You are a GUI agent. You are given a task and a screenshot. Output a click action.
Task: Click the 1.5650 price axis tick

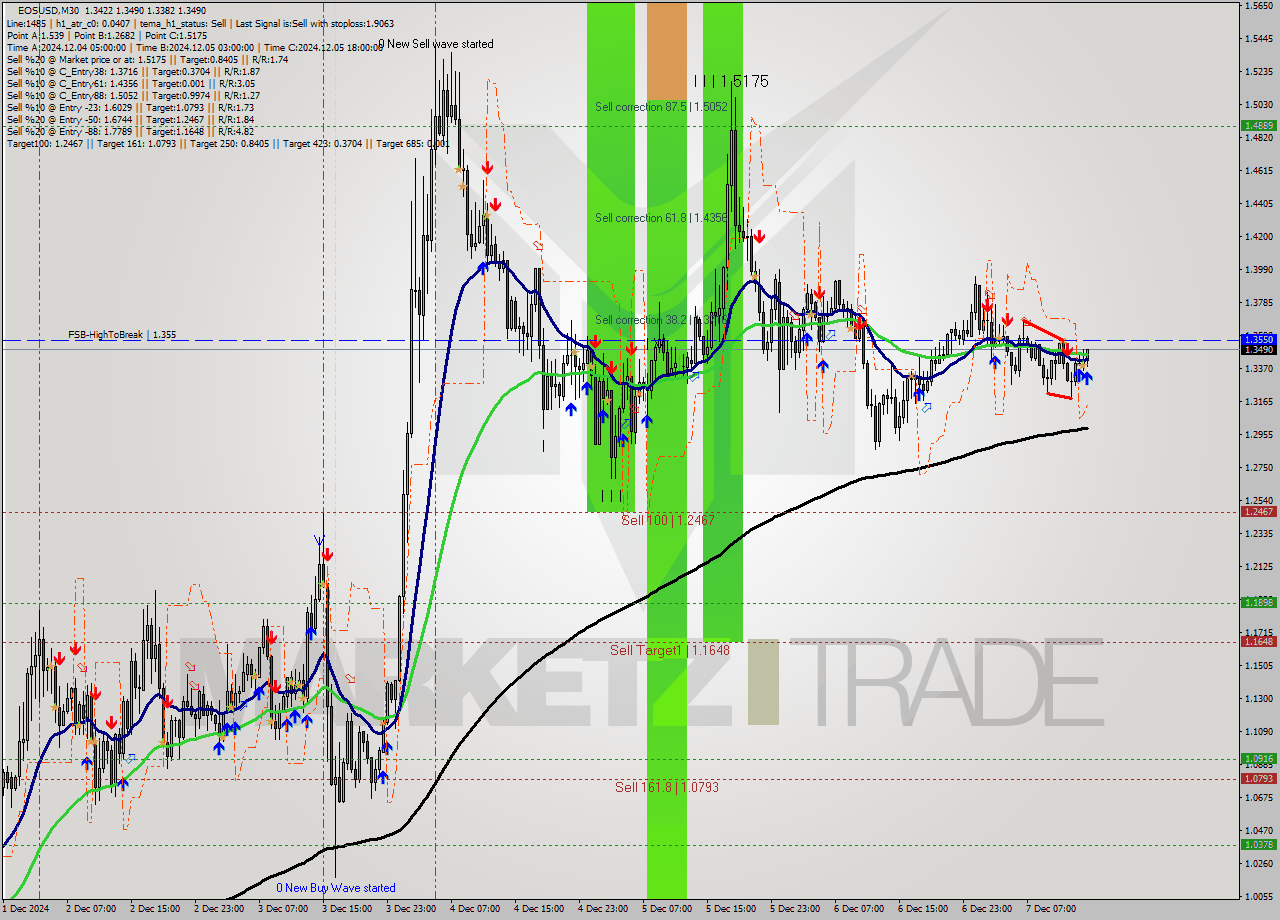tap(1258, 6)
